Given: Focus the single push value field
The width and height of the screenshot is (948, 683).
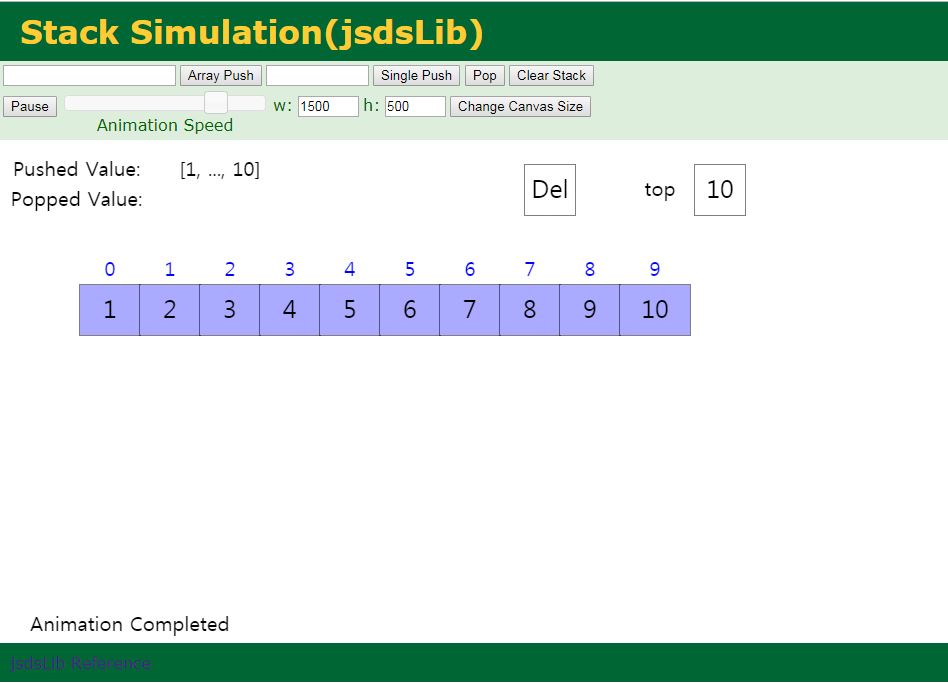Looking at the screenshot, I should pyautogui.click(x=317, y=76).
